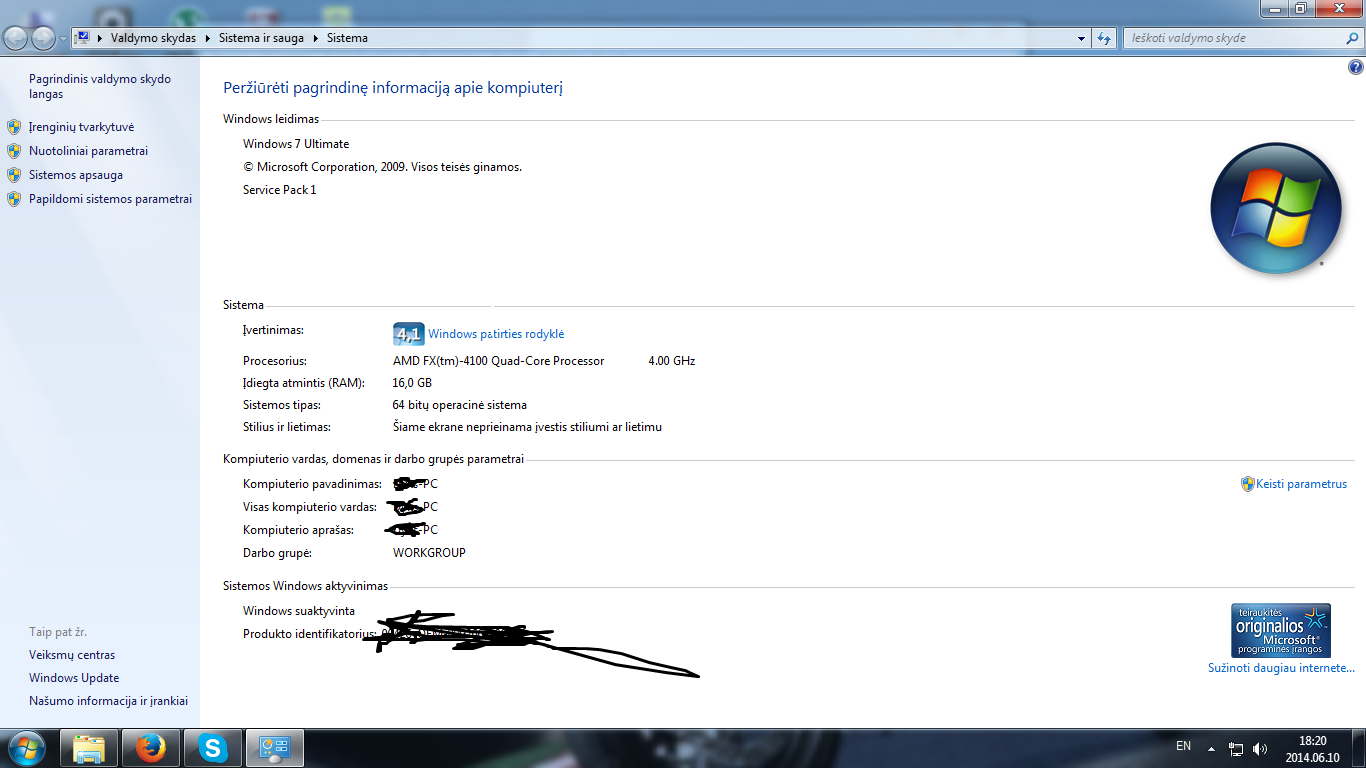Image resolution: width=1366 pixels, height=768 pixels.
Task: Click the Windows 7 Ultimate text
Action: tap(296, 144)
